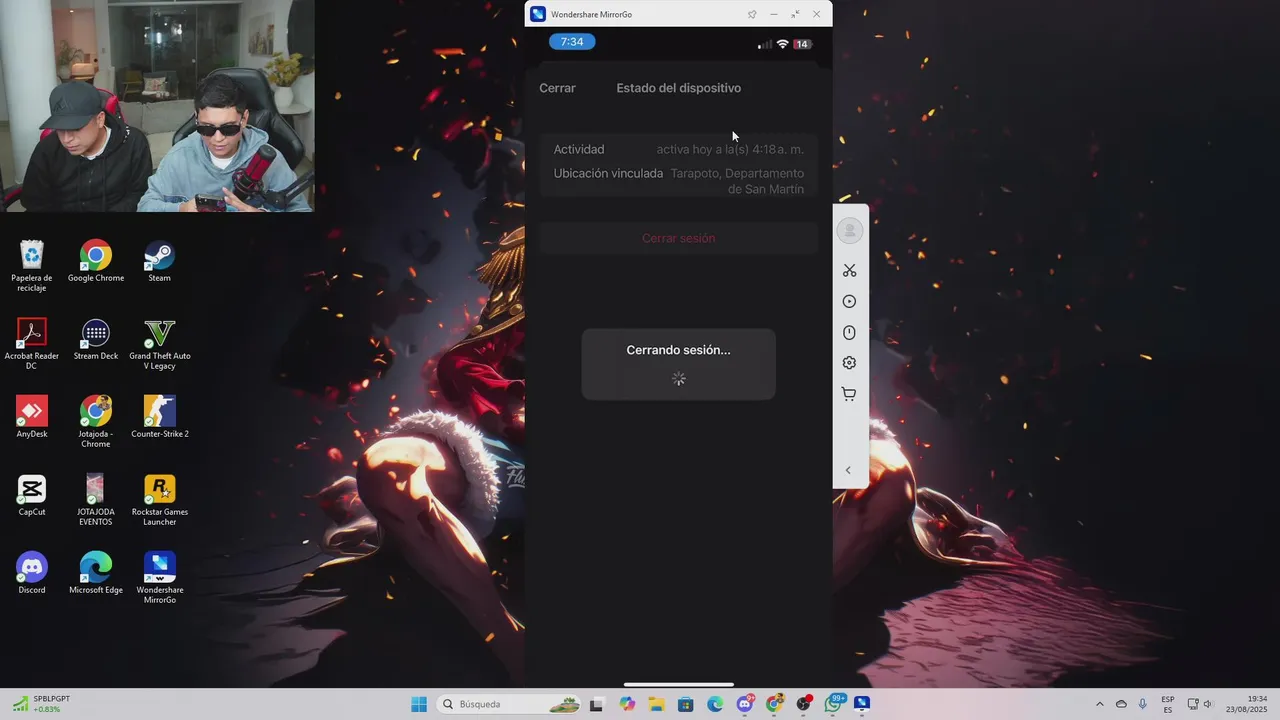
Task: Open Task View on the taskbar
Action: pos(597,704)
